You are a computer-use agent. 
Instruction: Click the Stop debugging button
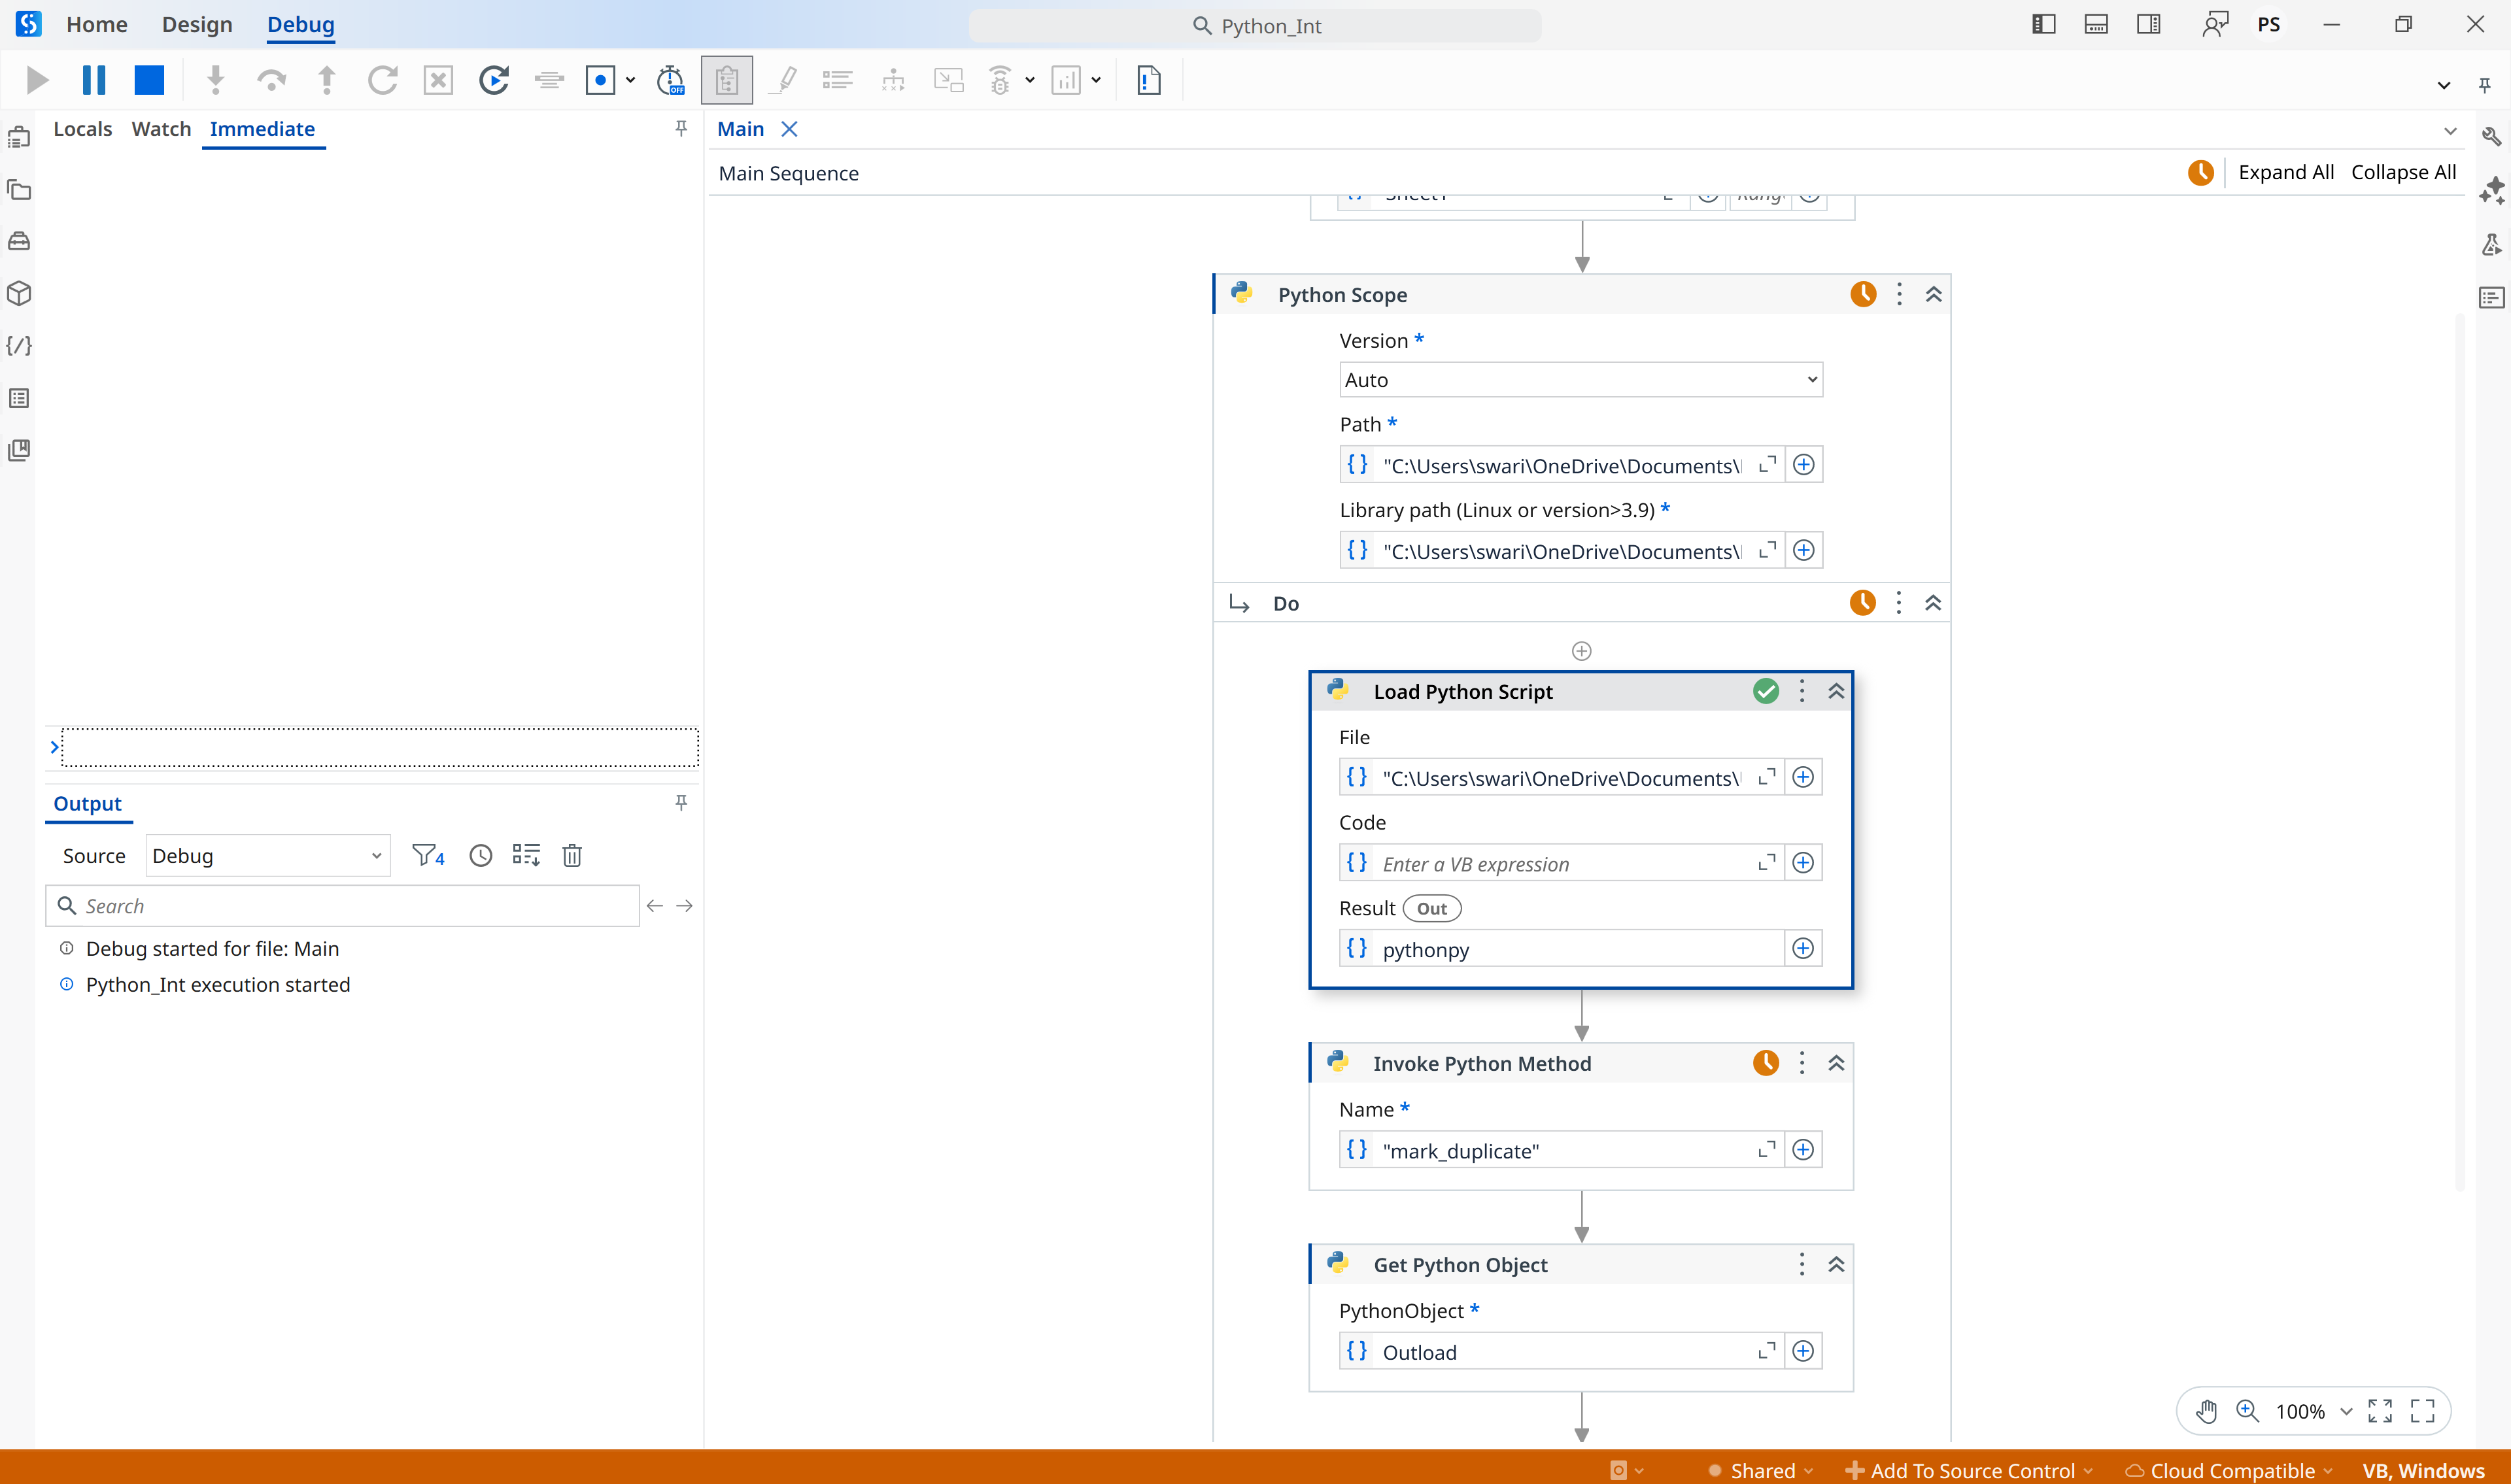pyautogui.click(x=149, y=80)
